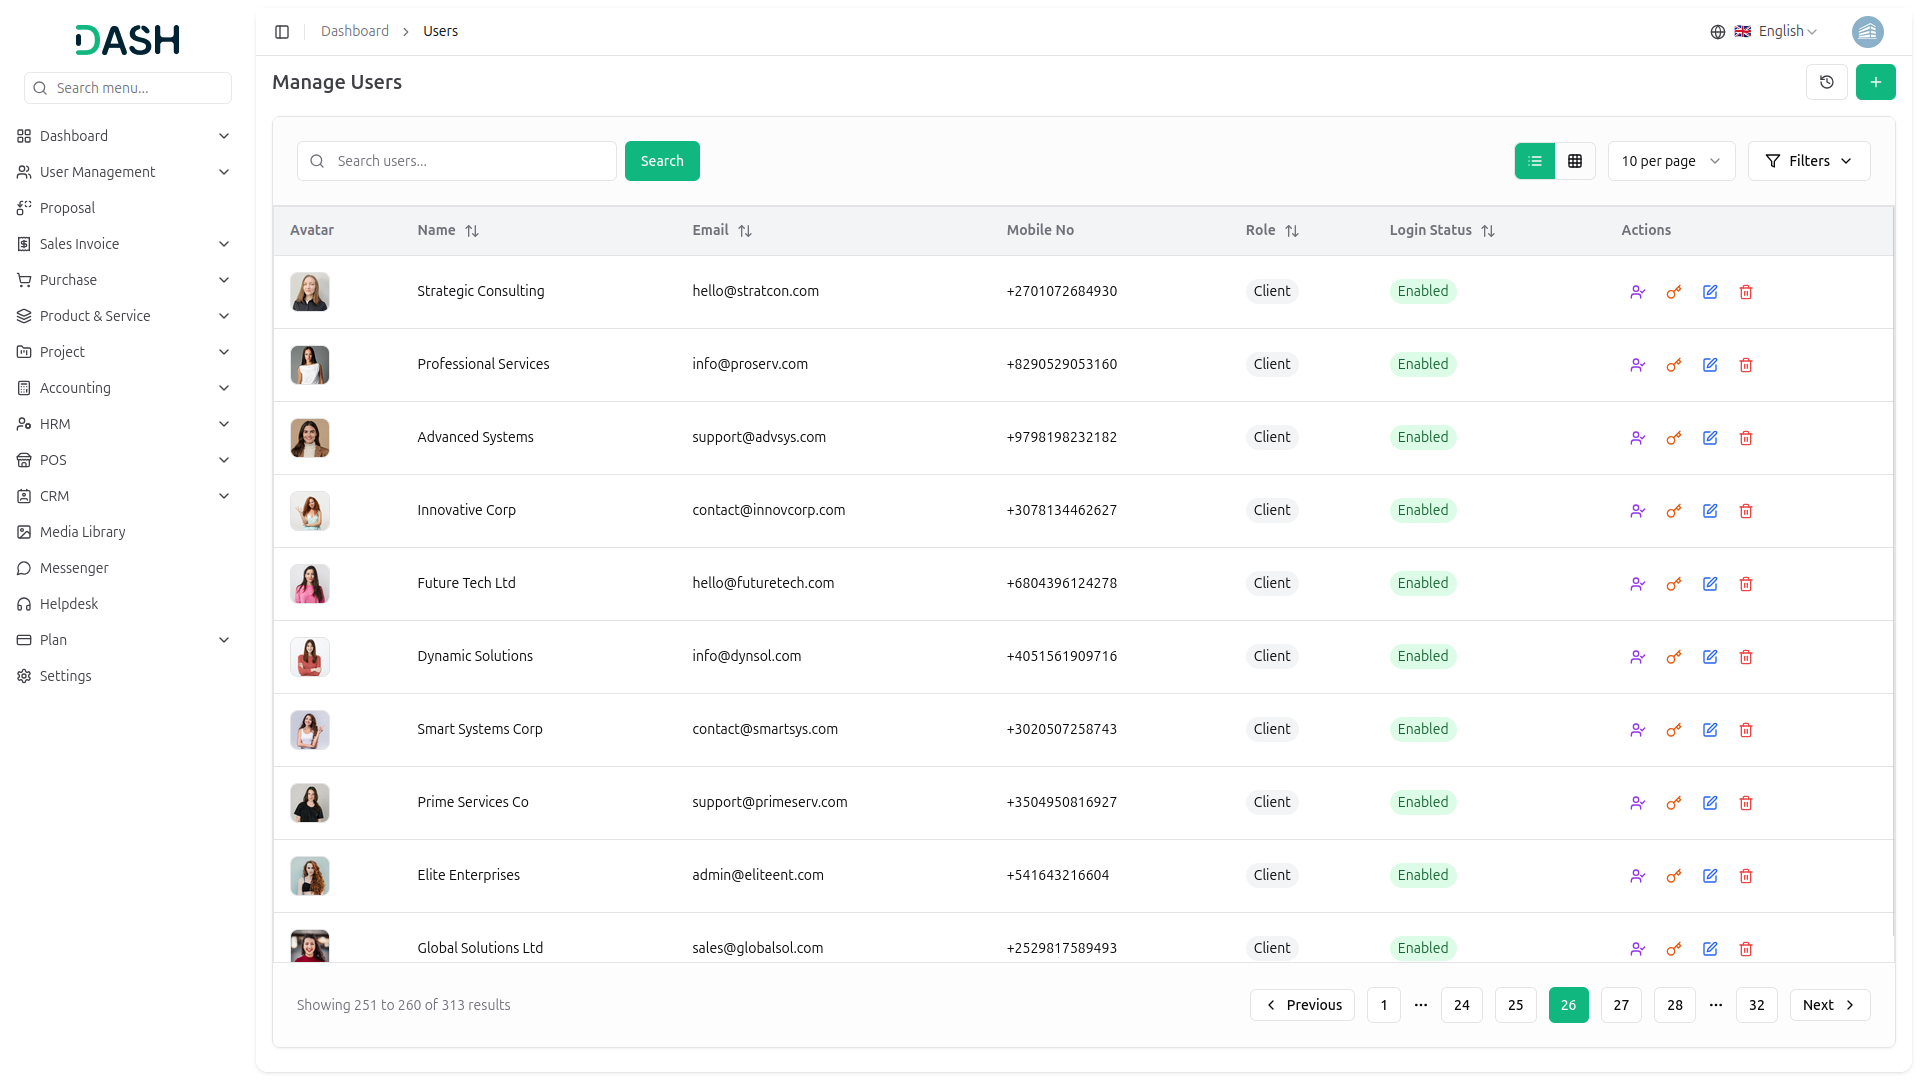This screenshot has width=1920, height=1080.
Task: Click the login-as-user icon for Strategic Consulting
Action: pos(1637,292)
